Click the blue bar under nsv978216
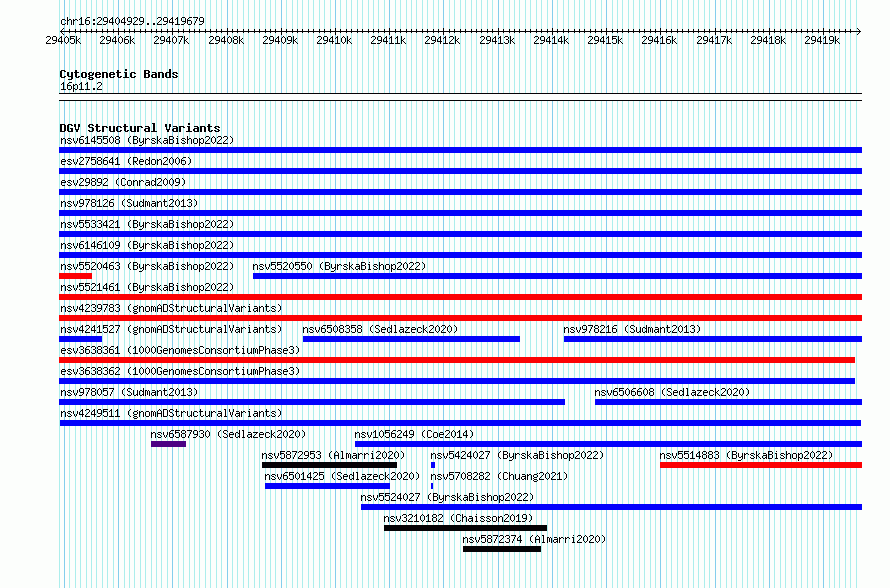 click(x=713, y=339)
